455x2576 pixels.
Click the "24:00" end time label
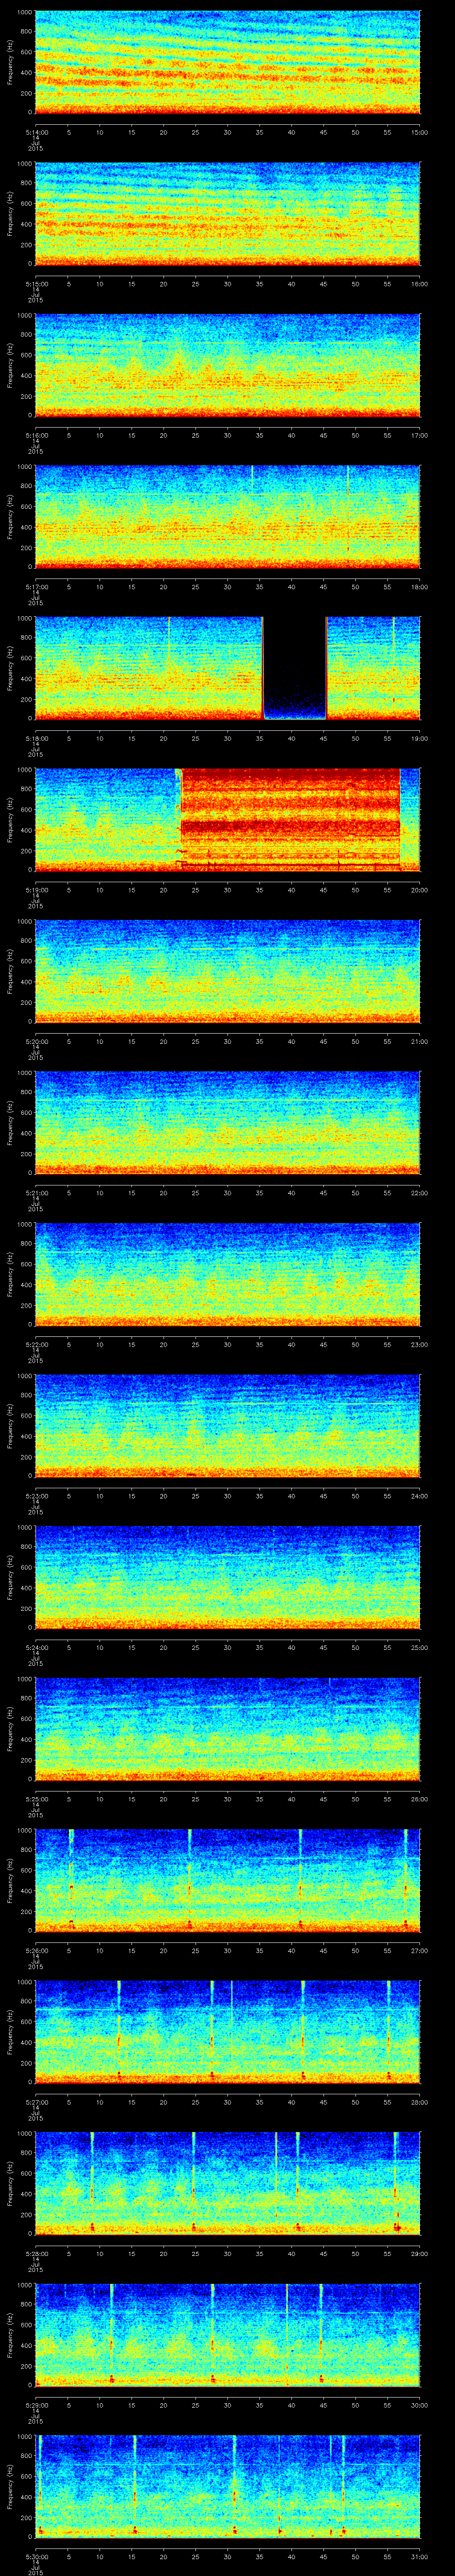(420, 1496)
